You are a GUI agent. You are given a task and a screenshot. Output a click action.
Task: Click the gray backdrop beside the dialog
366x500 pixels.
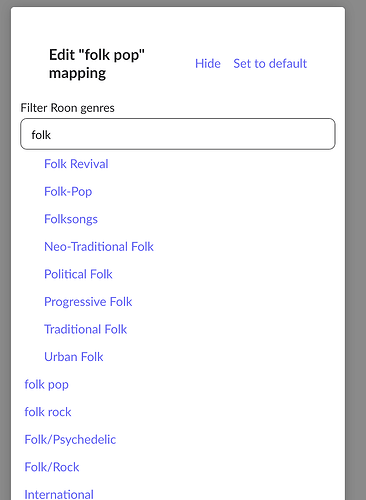point(356,250)
